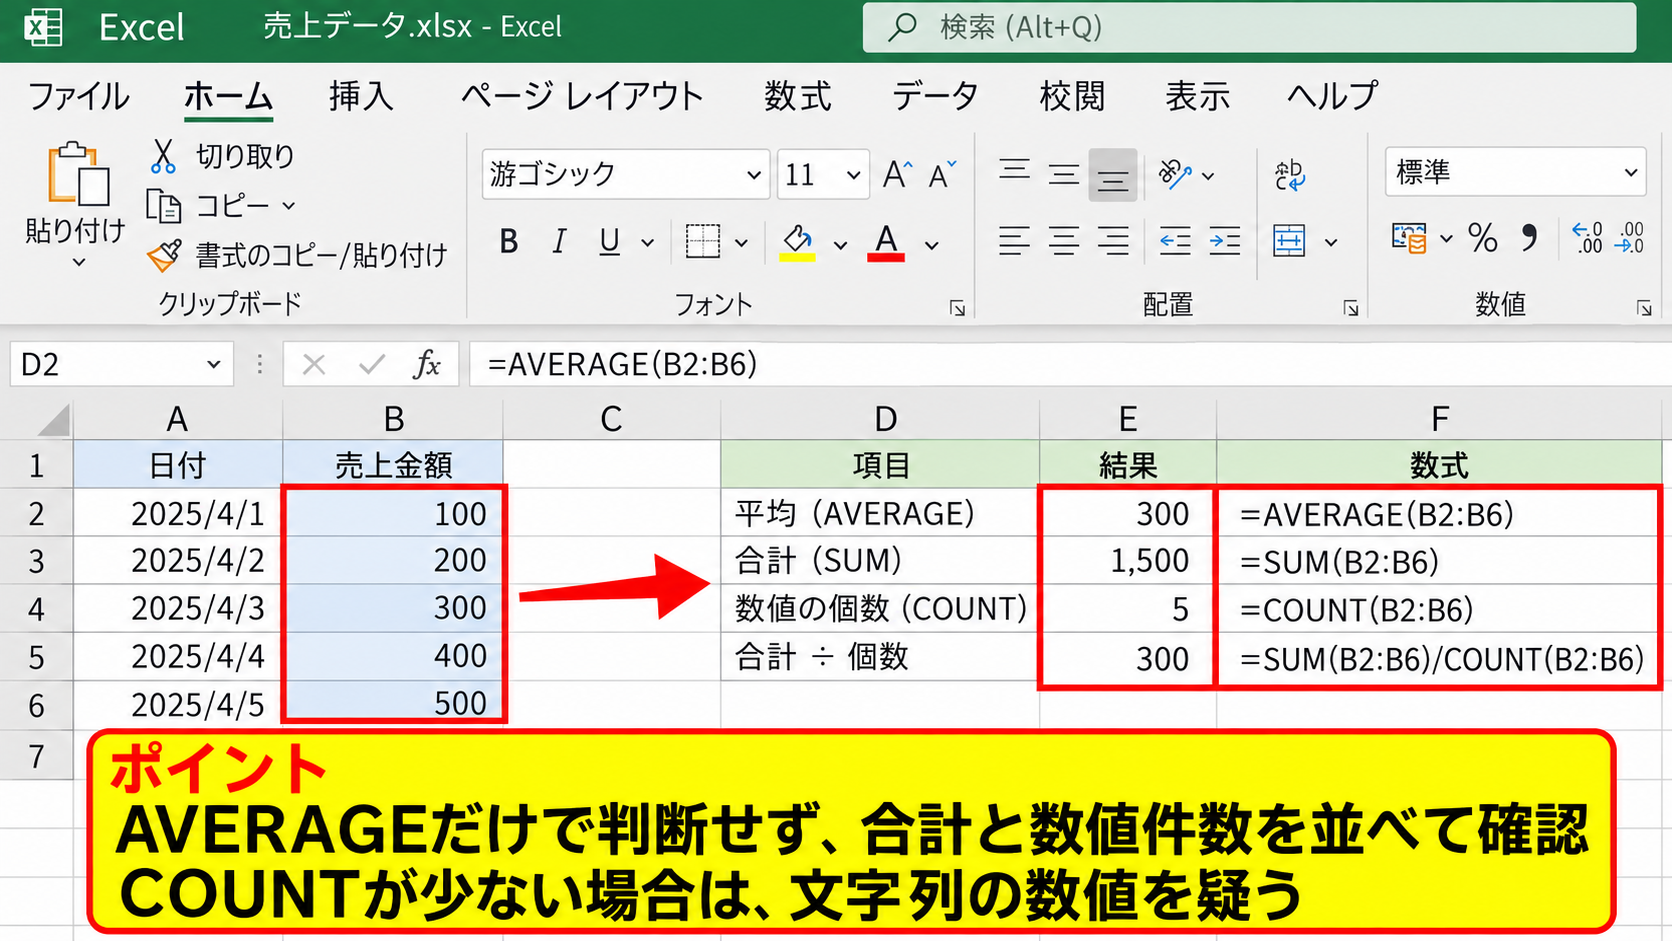Click the Format Painter (書式のコピー/貼り付け) icon
1672x941 pixels.
pos(164,255)
